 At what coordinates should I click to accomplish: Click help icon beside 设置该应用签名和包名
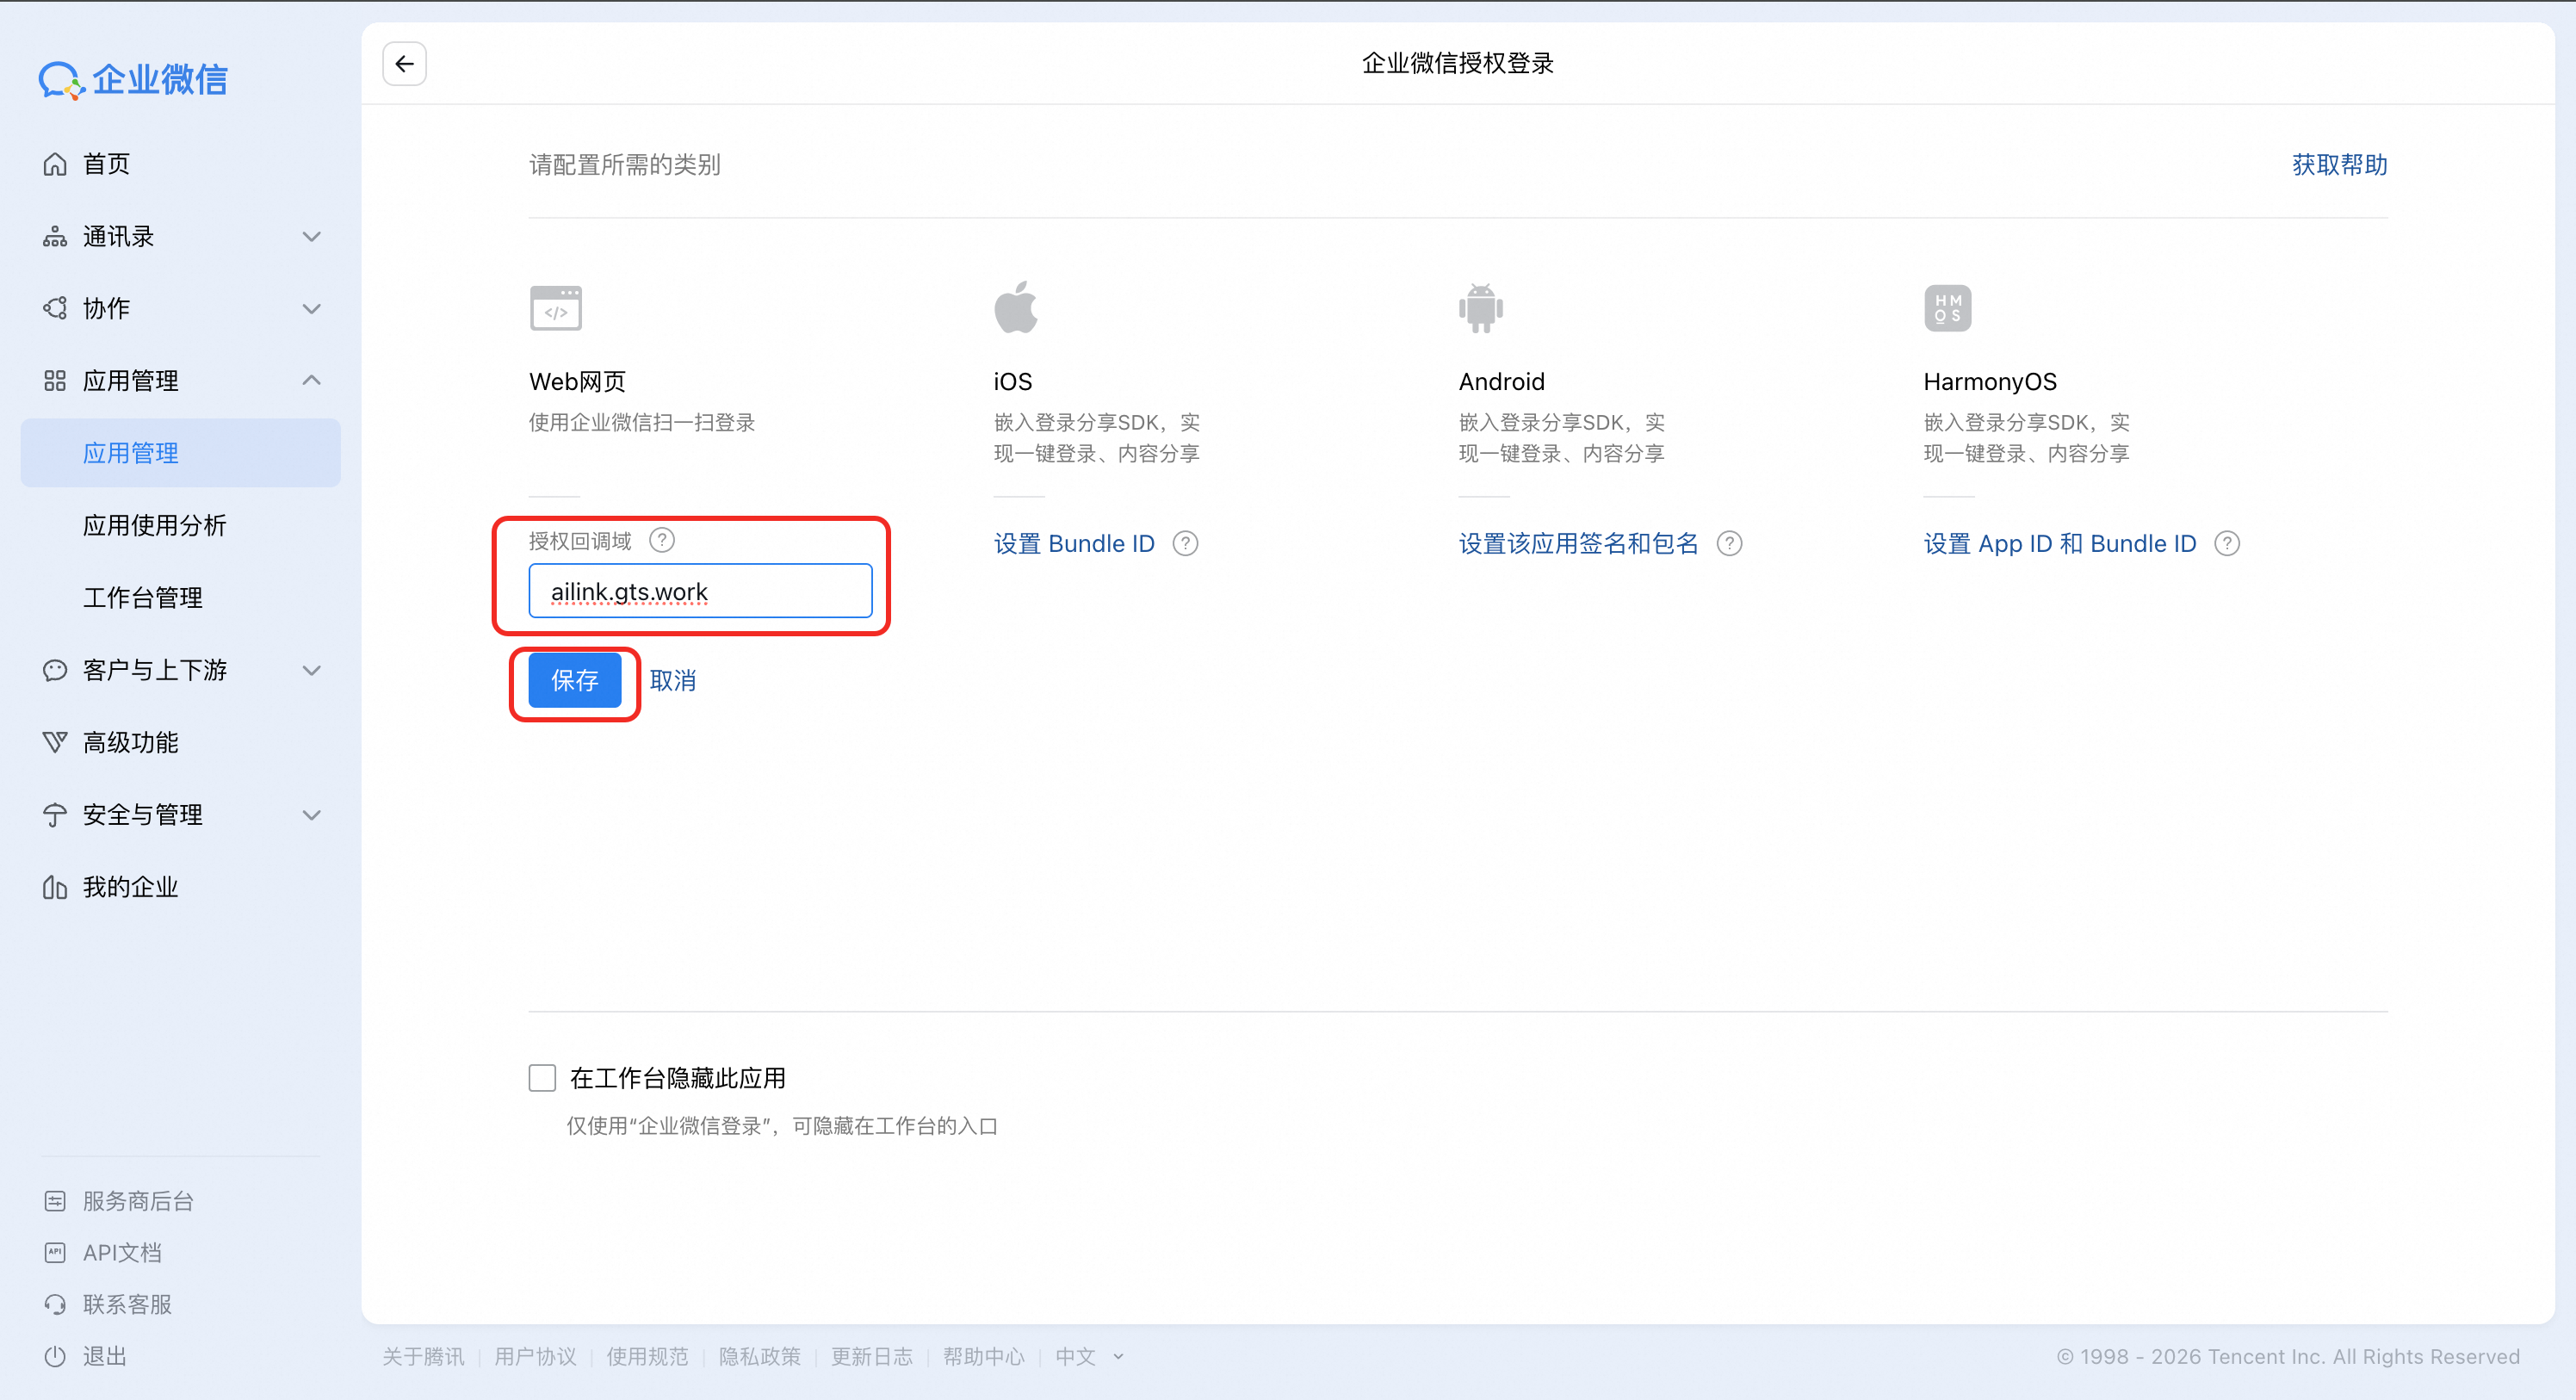click(x=1729, y=543)
